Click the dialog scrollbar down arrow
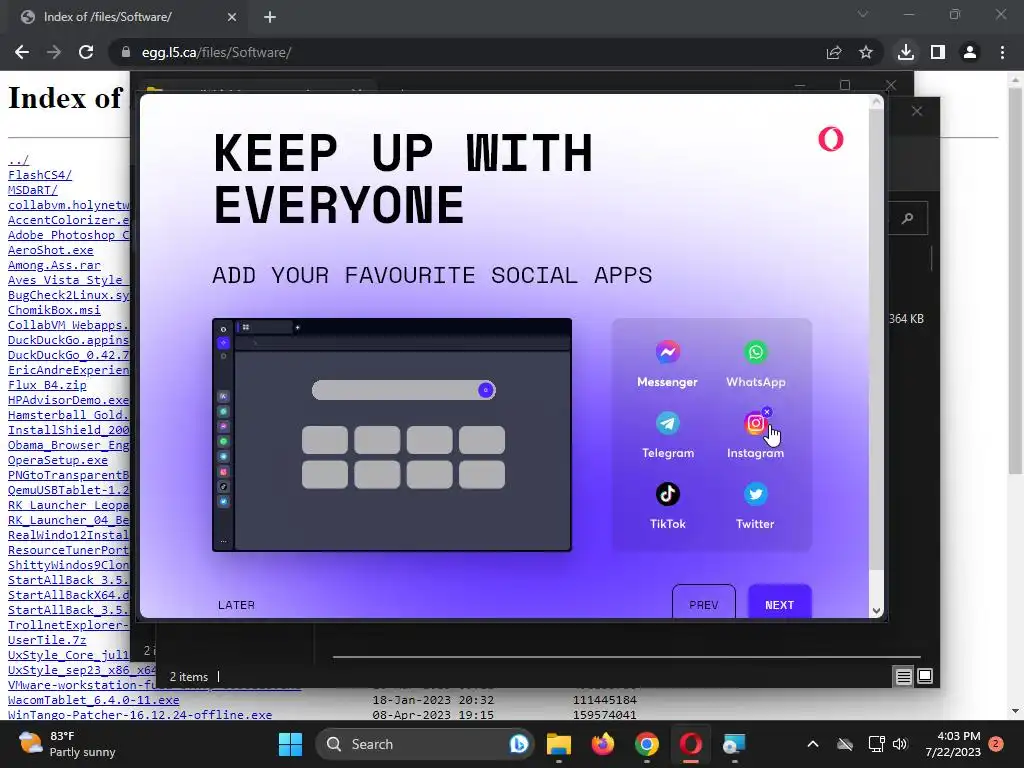Screen dimensions: 1024x768 pos(876,611)
